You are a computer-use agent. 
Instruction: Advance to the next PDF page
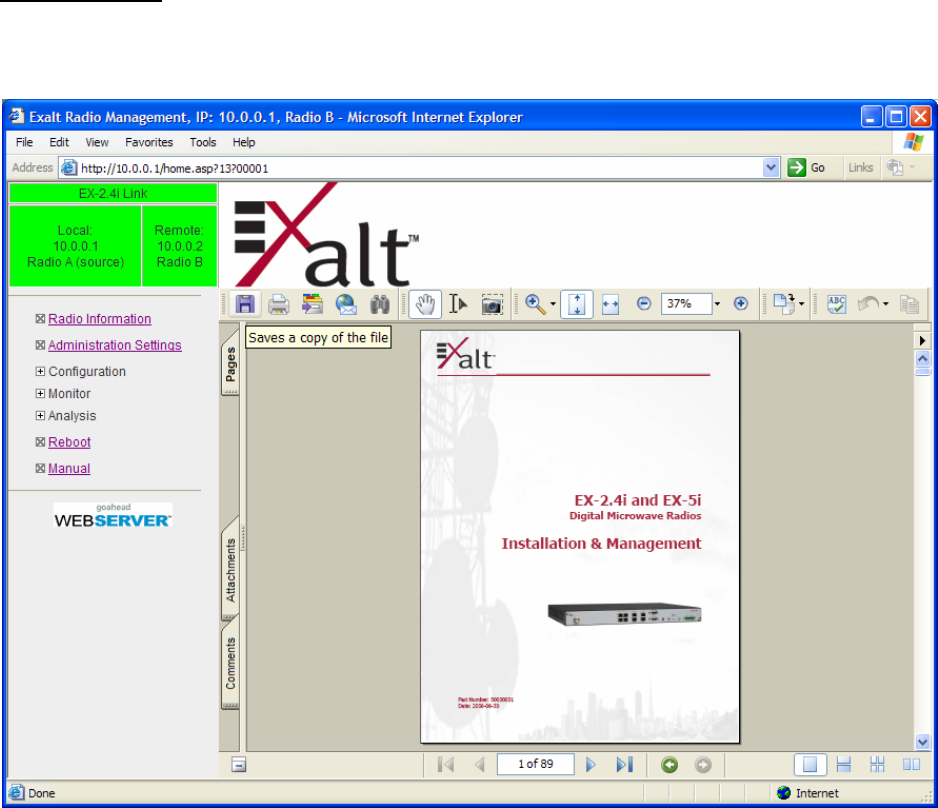click(x=591, y=764)
